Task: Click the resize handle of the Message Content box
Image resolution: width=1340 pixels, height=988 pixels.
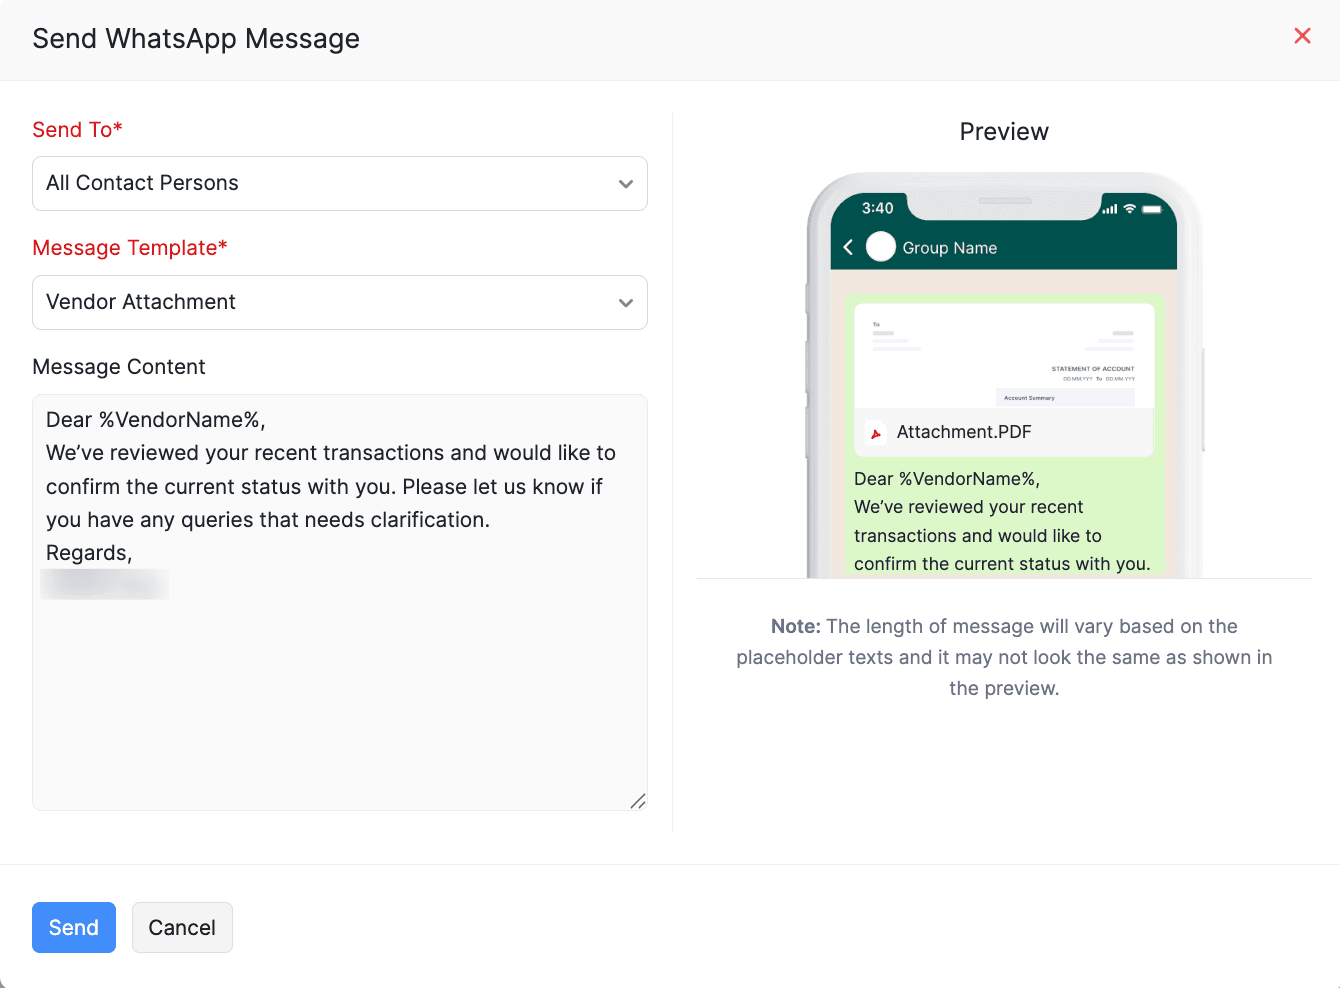Action: pyautogui.click(x=638, y=801)
